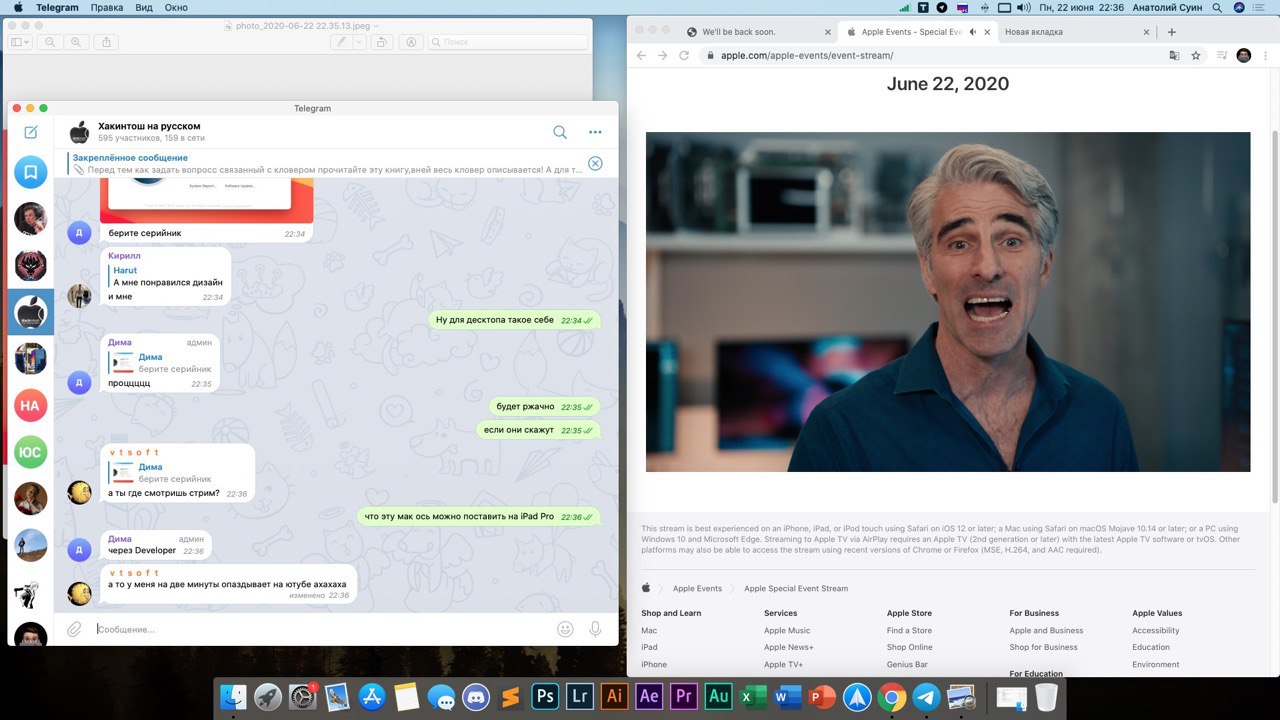Click sender name v t s o f t above стрим question
The height and width of the screenshot is (720, 1280).
coord(134,452)
